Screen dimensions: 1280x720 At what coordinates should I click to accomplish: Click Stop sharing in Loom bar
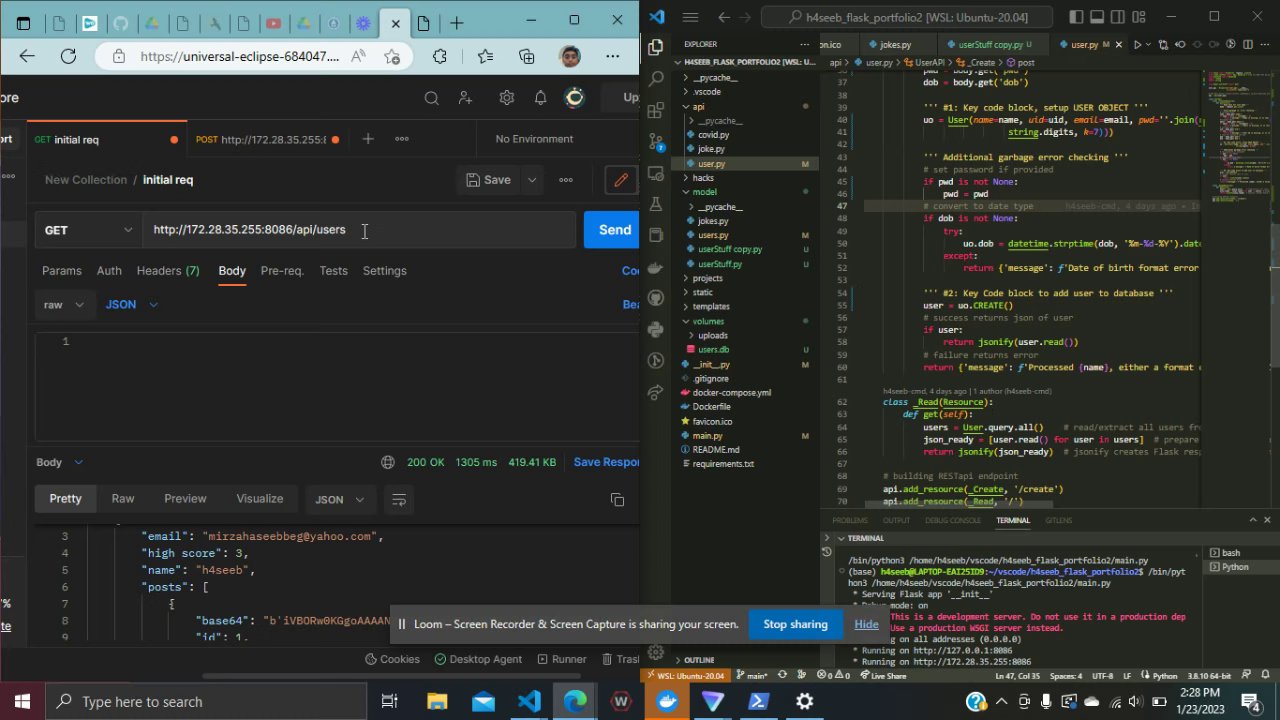(795, 624)
